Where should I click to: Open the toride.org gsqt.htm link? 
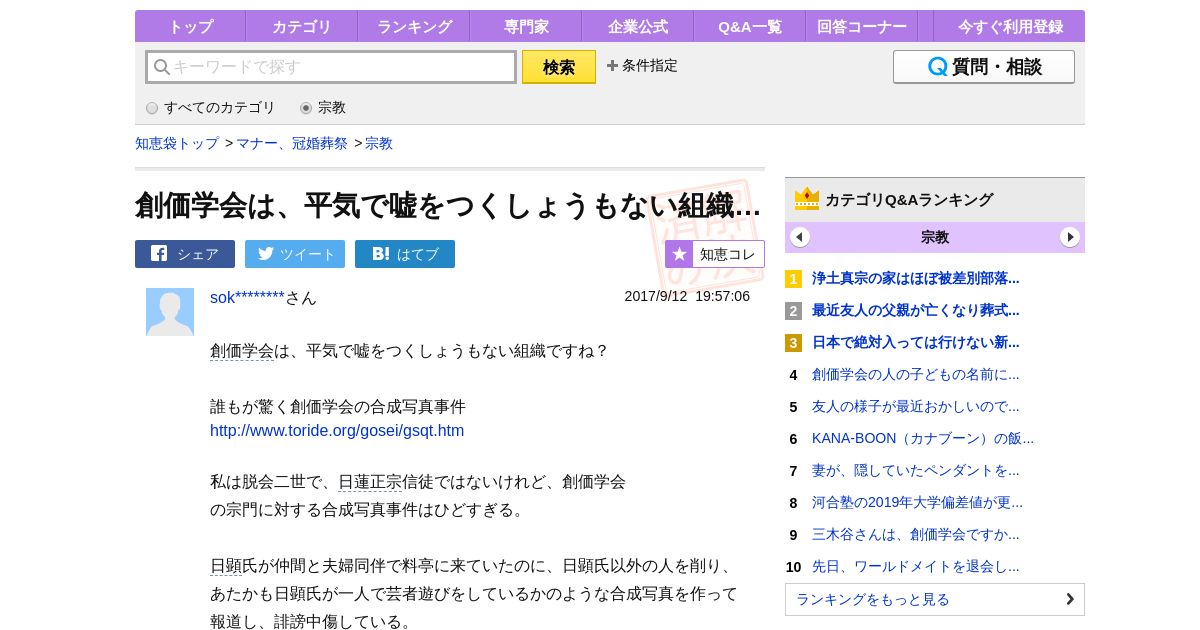pos(337,431)
